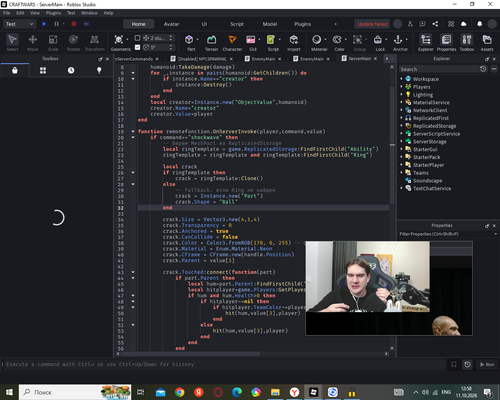
Task: Toggle move snapping checkbox (2 studs)
Action: 137,38
